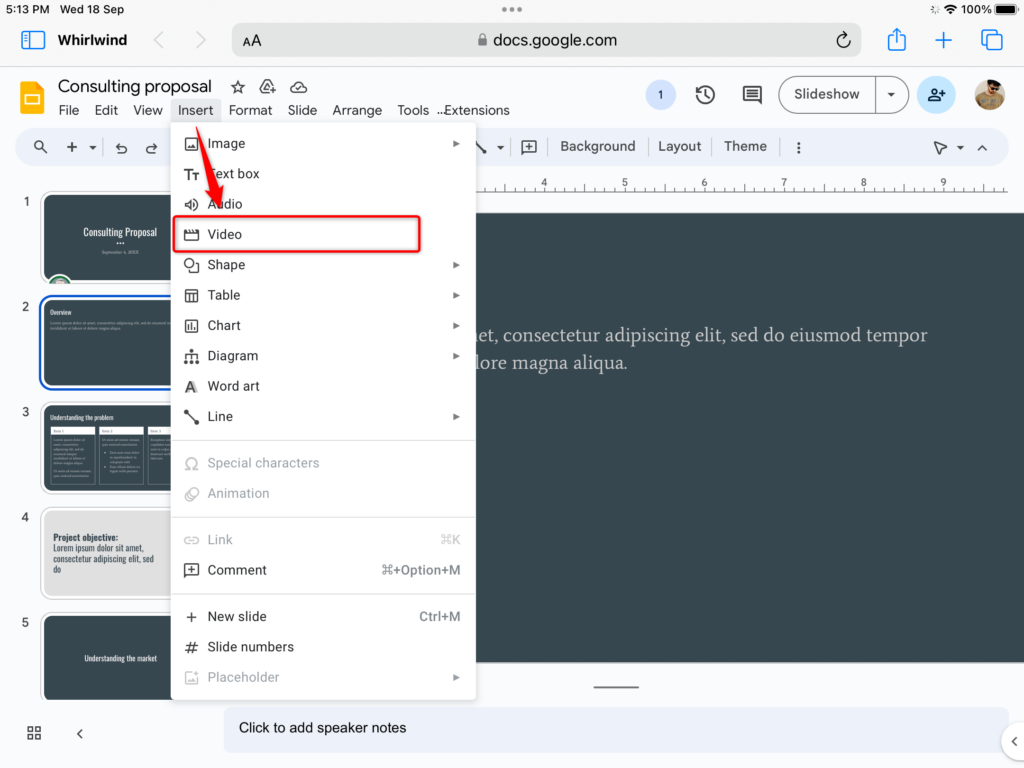Open the Slideshow dropdown arrow
This screenshot has width=1024, height=768.
[891, 94]
